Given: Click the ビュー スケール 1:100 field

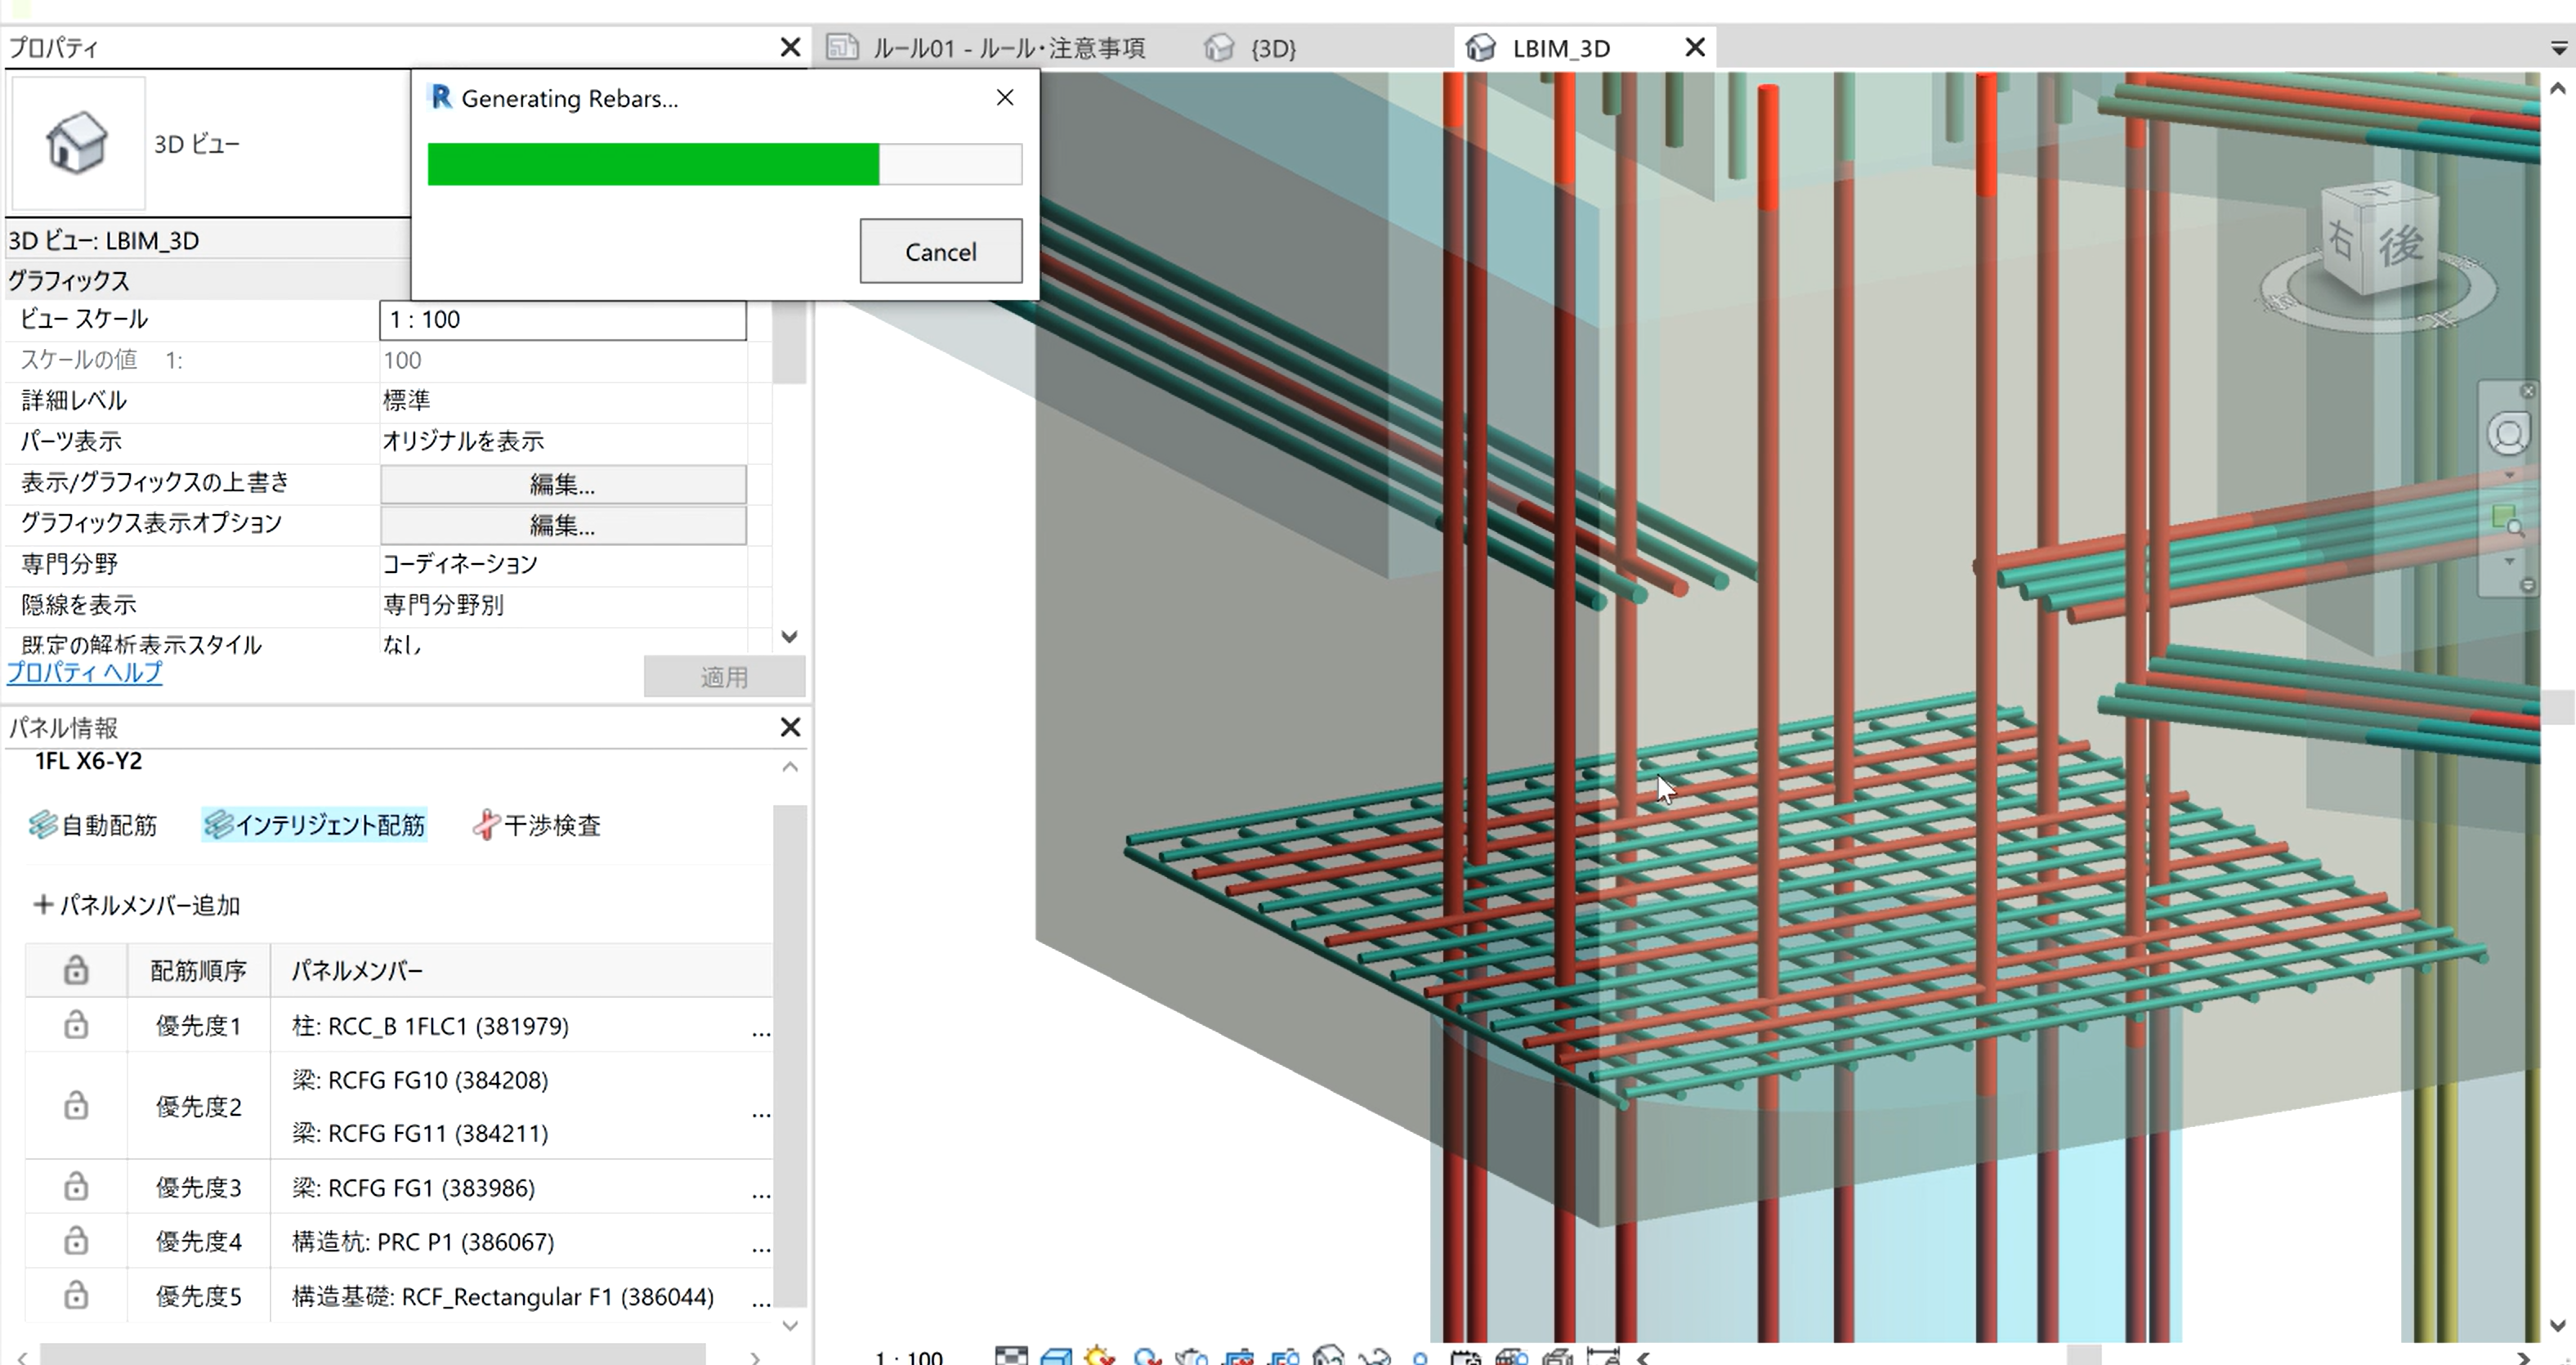Looking at the screenshot, I should pyautogui.click(x=562, y=320).
